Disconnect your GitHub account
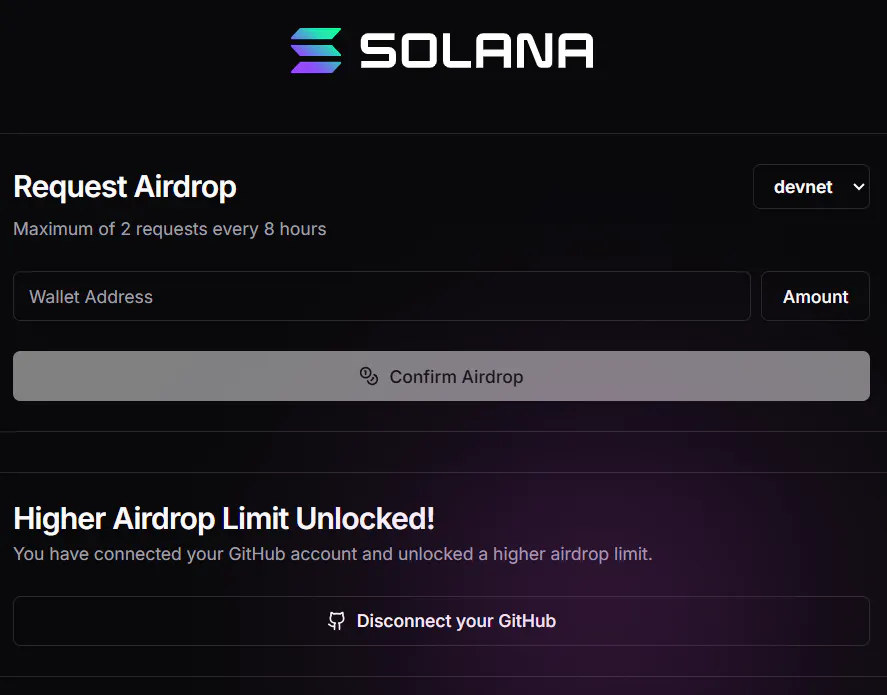The width and height of the screenshot is (887, 695). coord(441,621)
